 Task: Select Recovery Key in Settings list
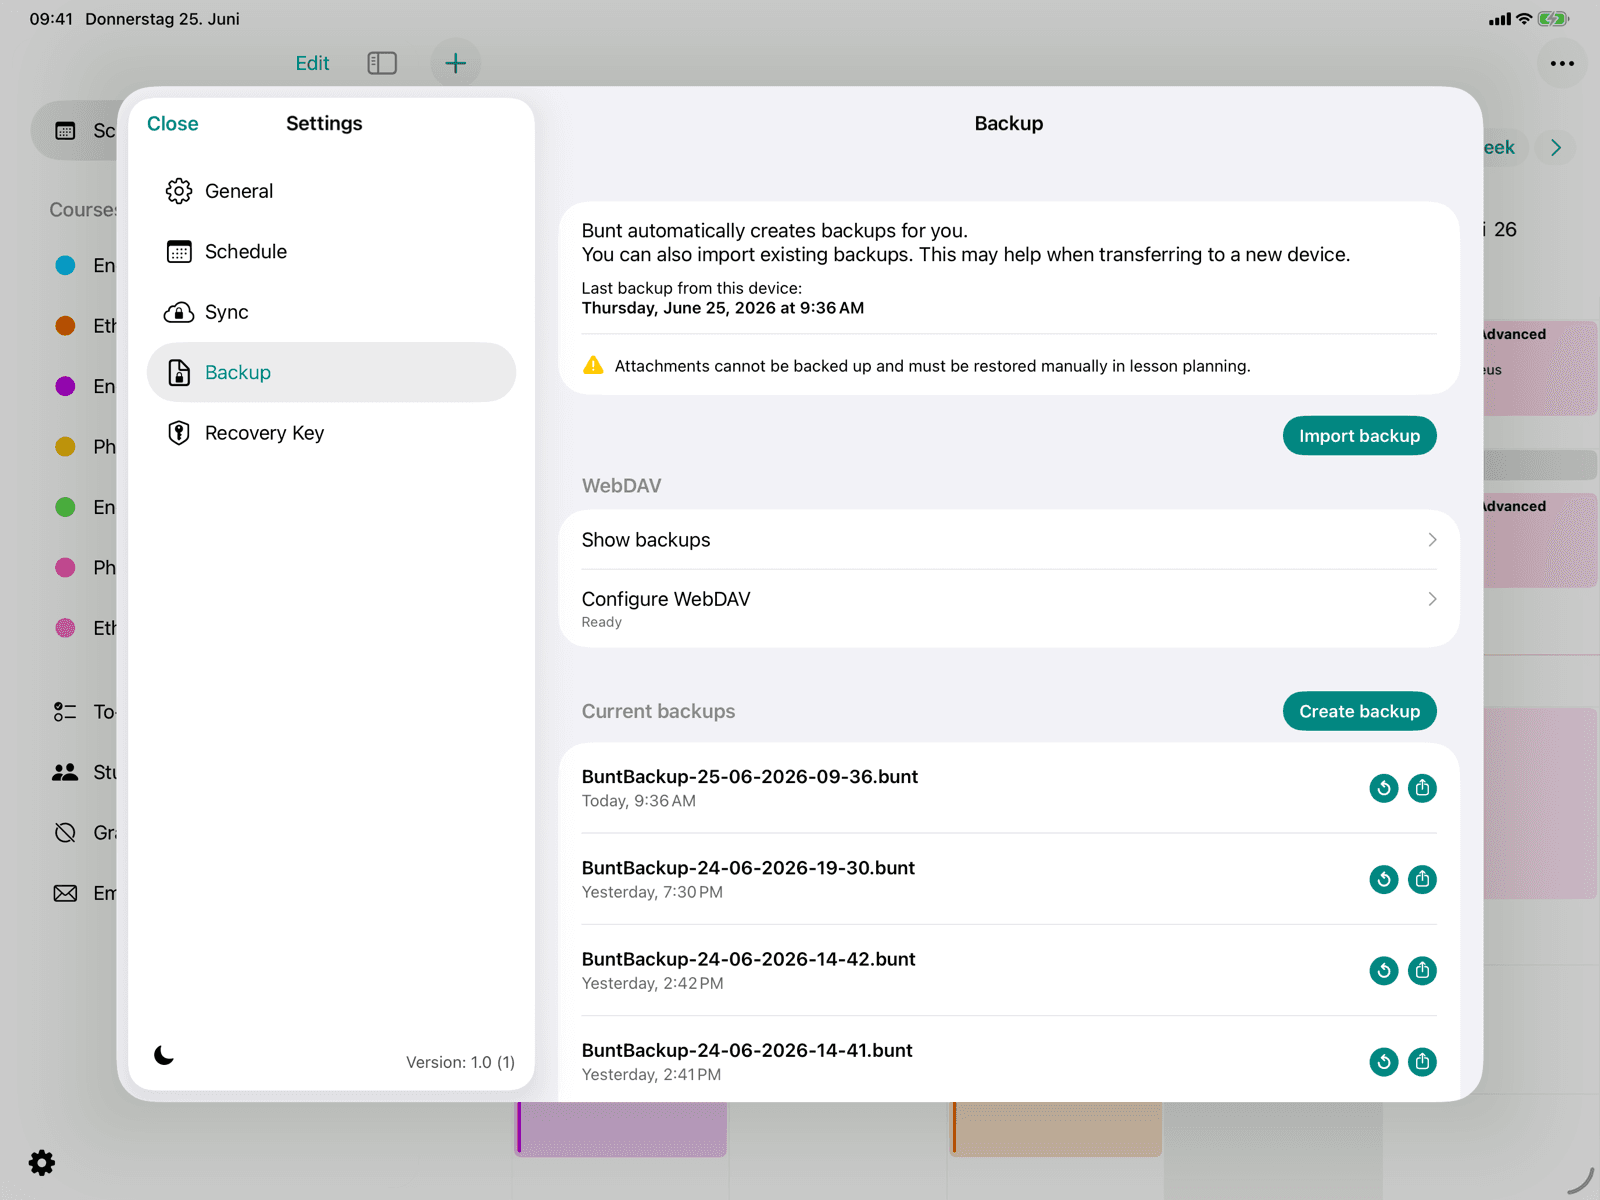pos(331,433)
